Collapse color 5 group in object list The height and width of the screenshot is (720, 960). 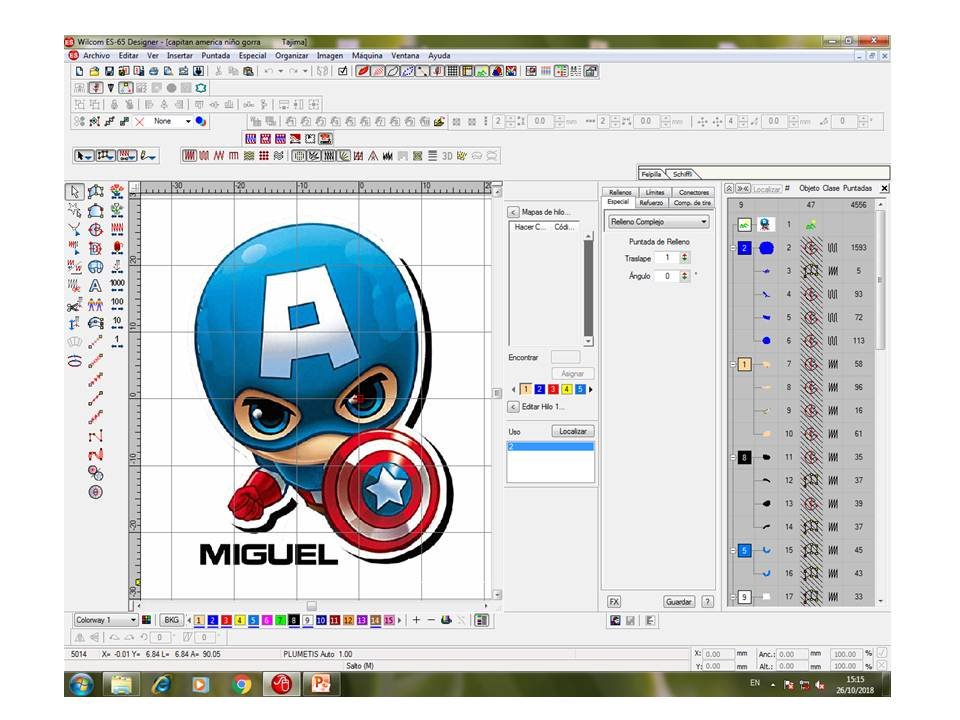(x=733, y=550)
